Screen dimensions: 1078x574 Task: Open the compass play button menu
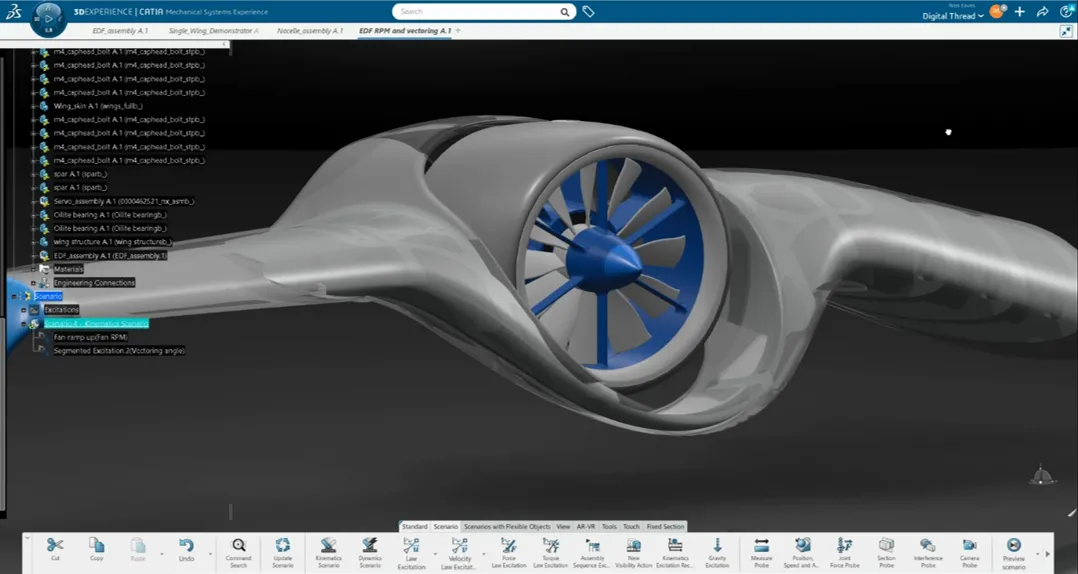[48, 19]
